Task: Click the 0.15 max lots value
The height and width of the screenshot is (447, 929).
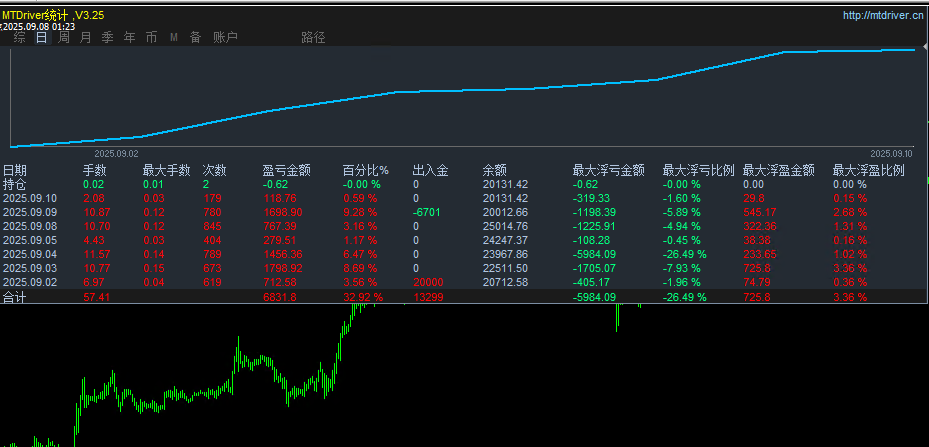Action: point(154,268)
